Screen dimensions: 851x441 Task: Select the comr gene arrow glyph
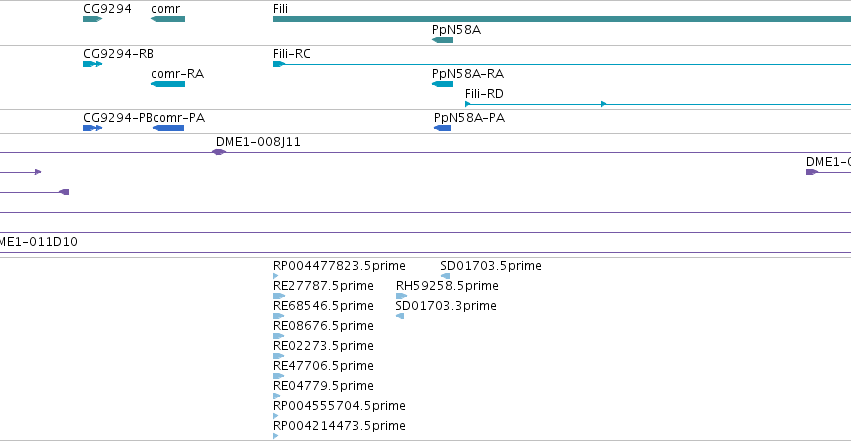pos(167,19)
